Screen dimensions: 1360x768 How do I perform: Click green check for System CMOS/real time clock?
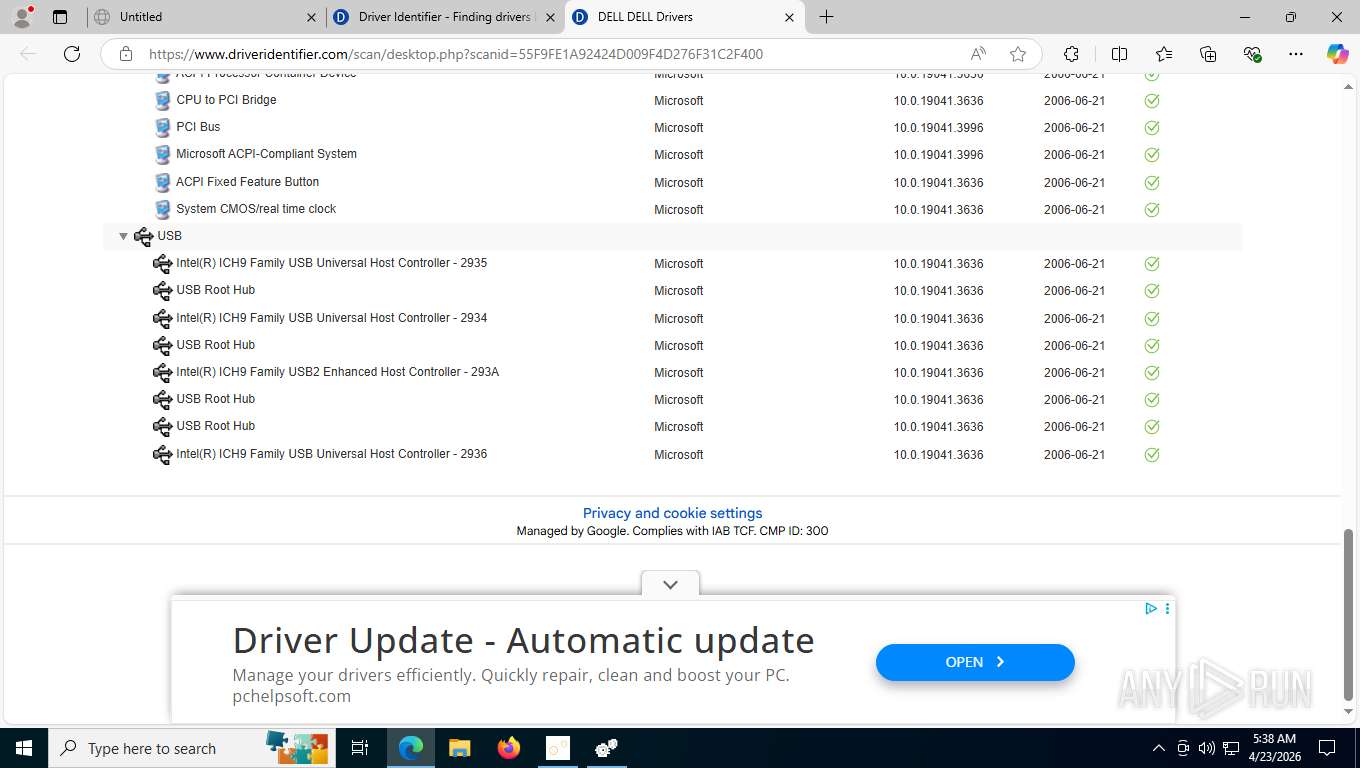pyautogui.click(x=1152, y=210)
